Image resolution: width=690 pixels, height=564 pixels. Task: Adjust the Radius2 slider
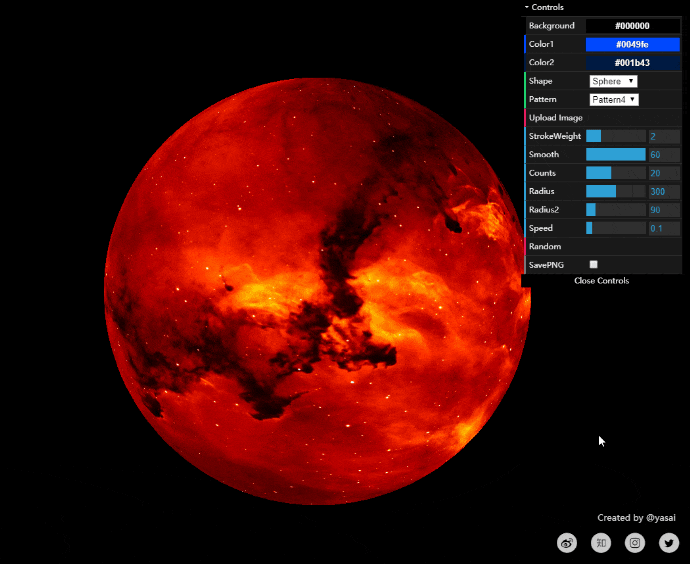pyautogui.click(x=616, y=210)
